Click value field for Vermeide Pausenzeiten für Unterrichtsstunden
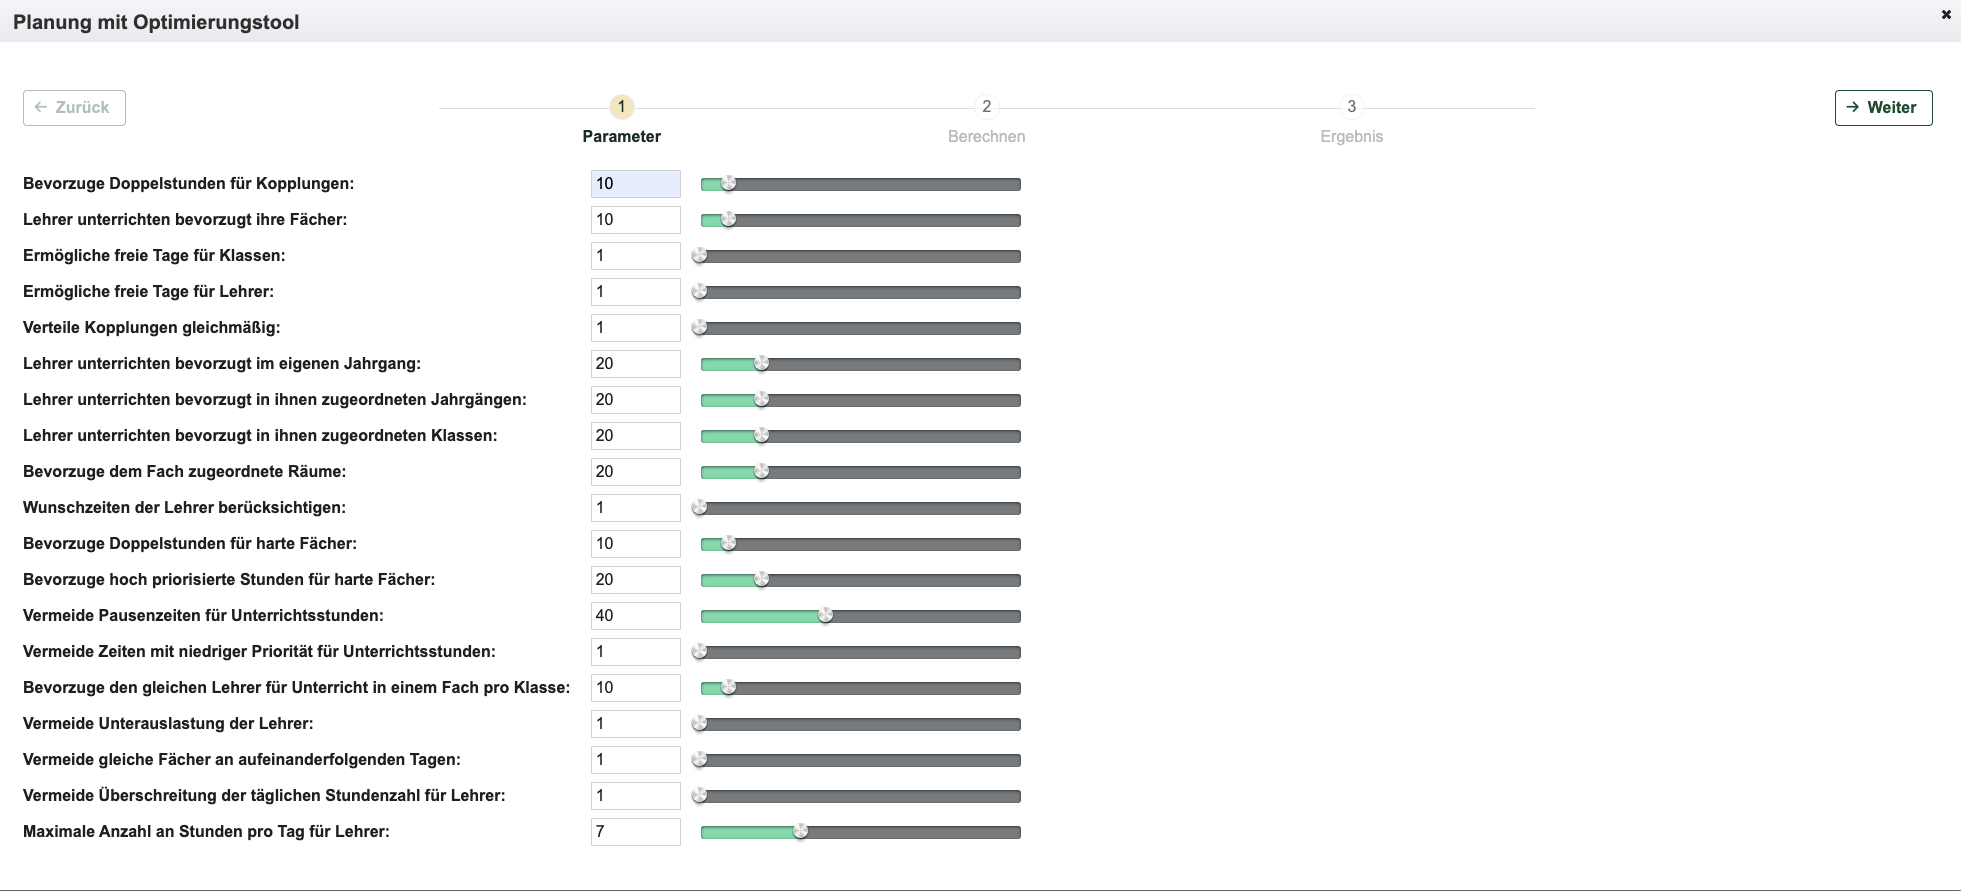 pos(635,616)
